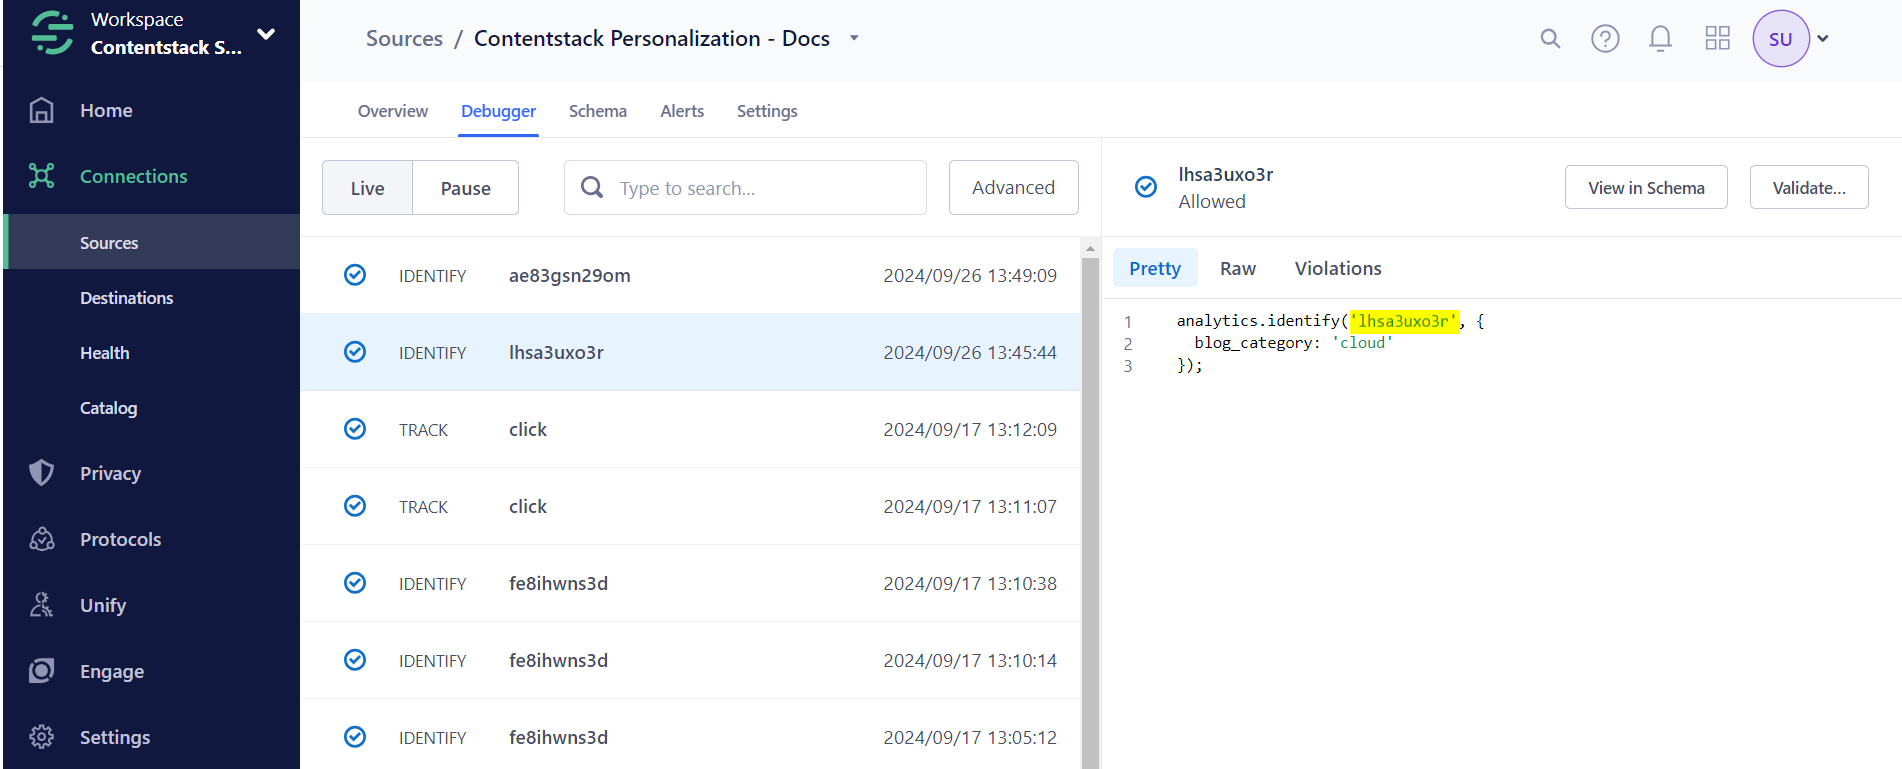The image size is (1902, 769).
Task: Click the blog_category code line
Action: point(1293,342)
